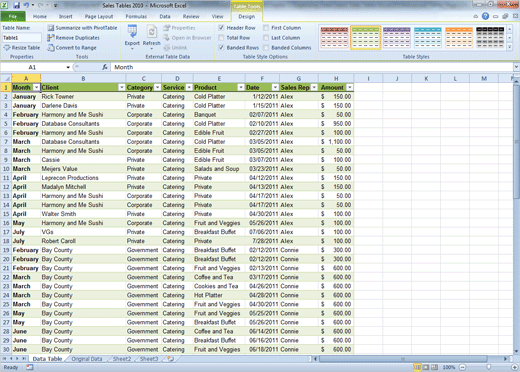Click the formula bar showing Month
520x372 pixels.
click(312, 67)
